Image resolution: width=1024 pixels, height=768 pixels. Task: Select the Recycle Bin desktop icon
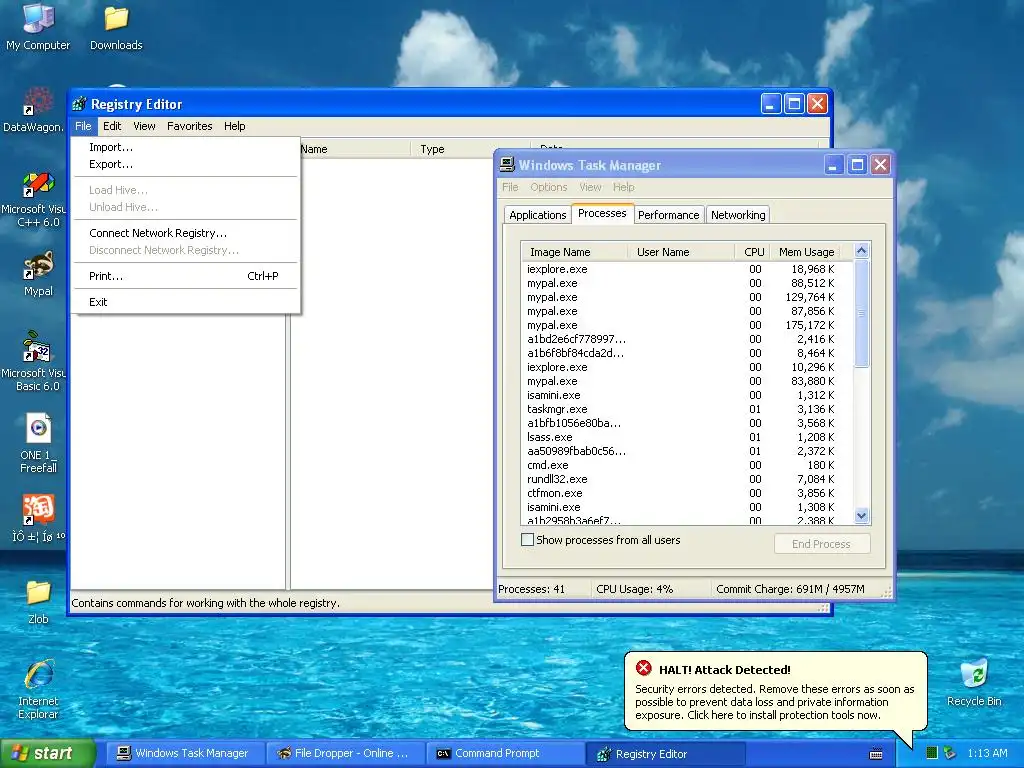tap(974, 683)
